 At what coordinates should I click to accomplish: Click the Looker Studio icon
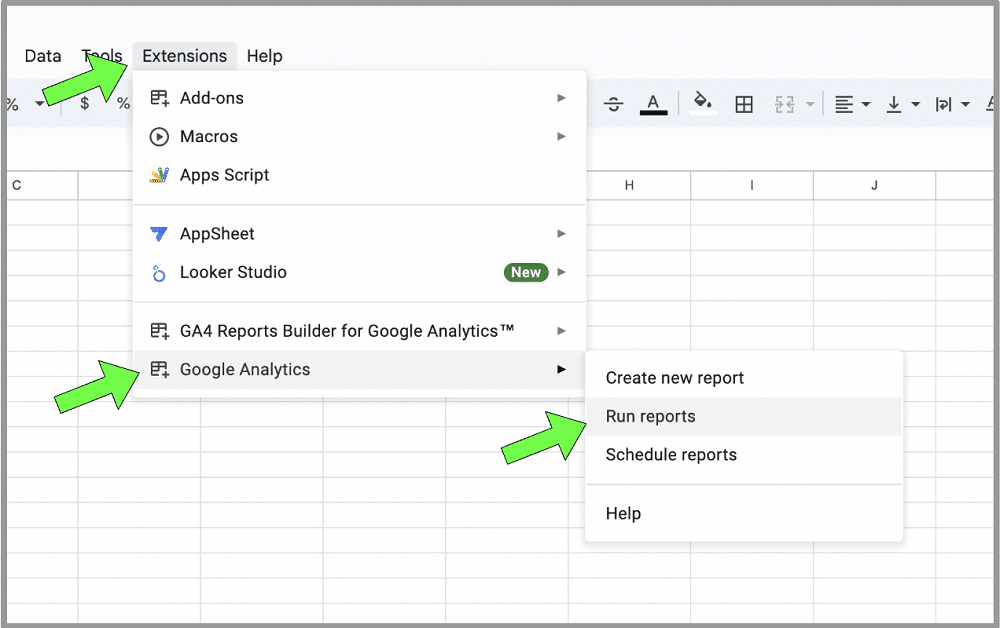click(160, 272)
